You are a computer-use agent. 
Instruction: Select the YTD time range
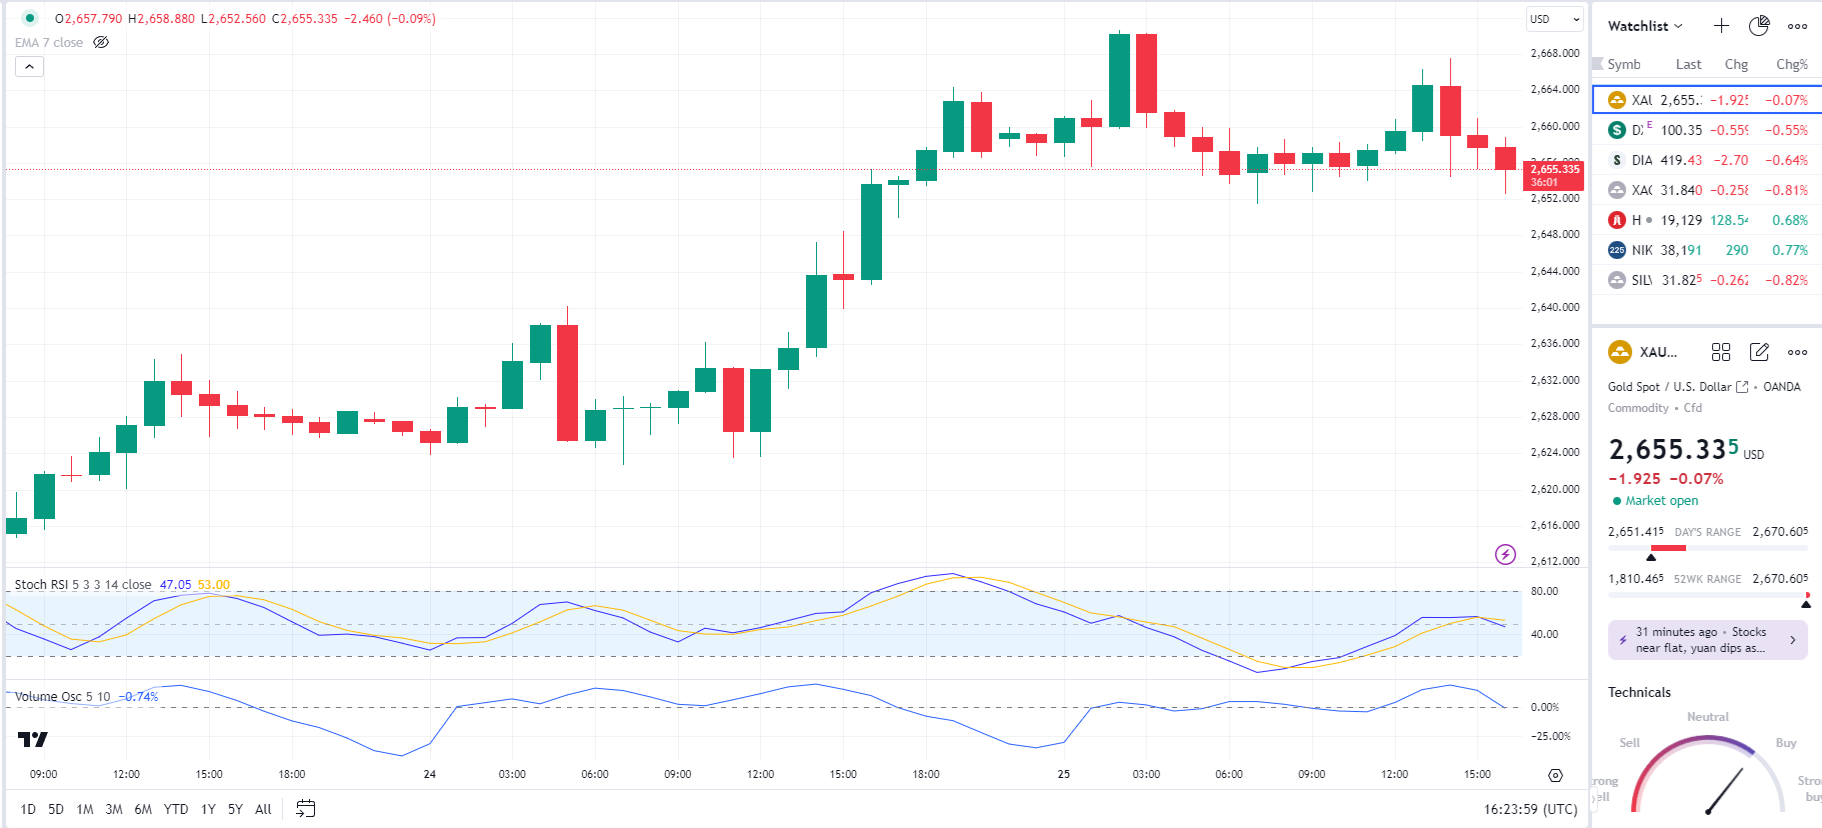176,809
